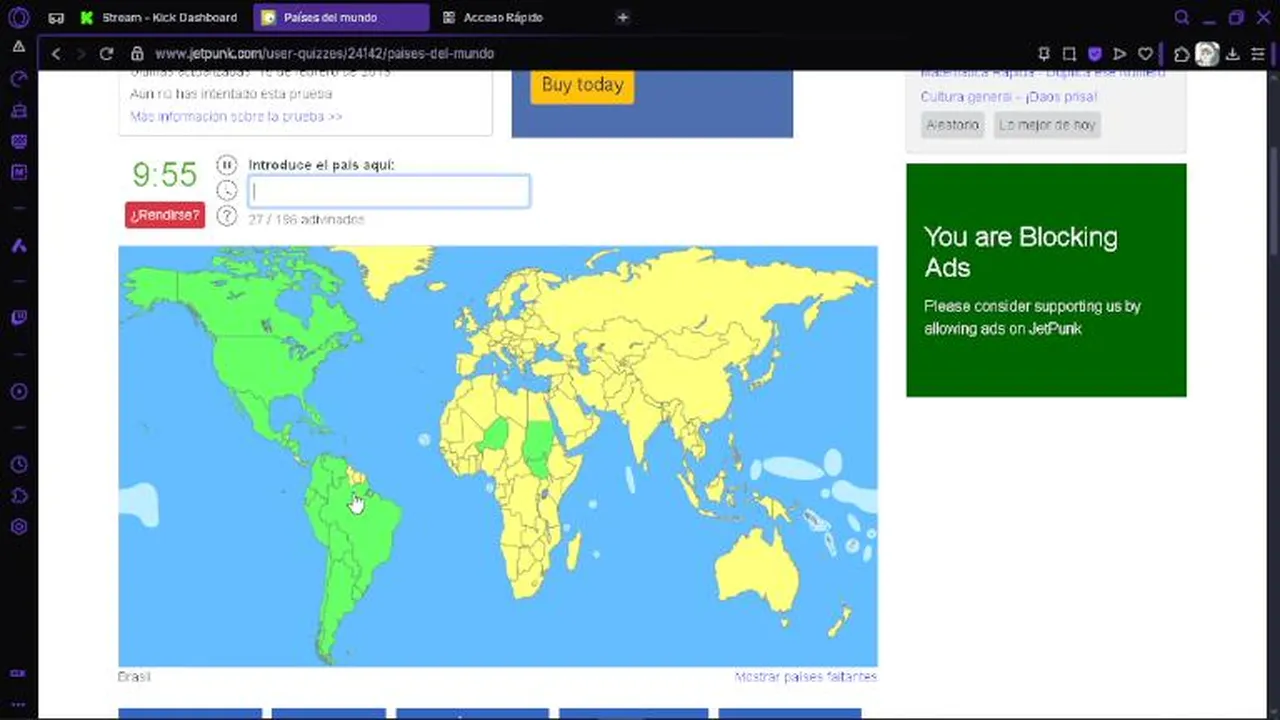The width and height of the screenshot is (1280, 720).
Task: Click the Buy today button
Action: (582, 85)
